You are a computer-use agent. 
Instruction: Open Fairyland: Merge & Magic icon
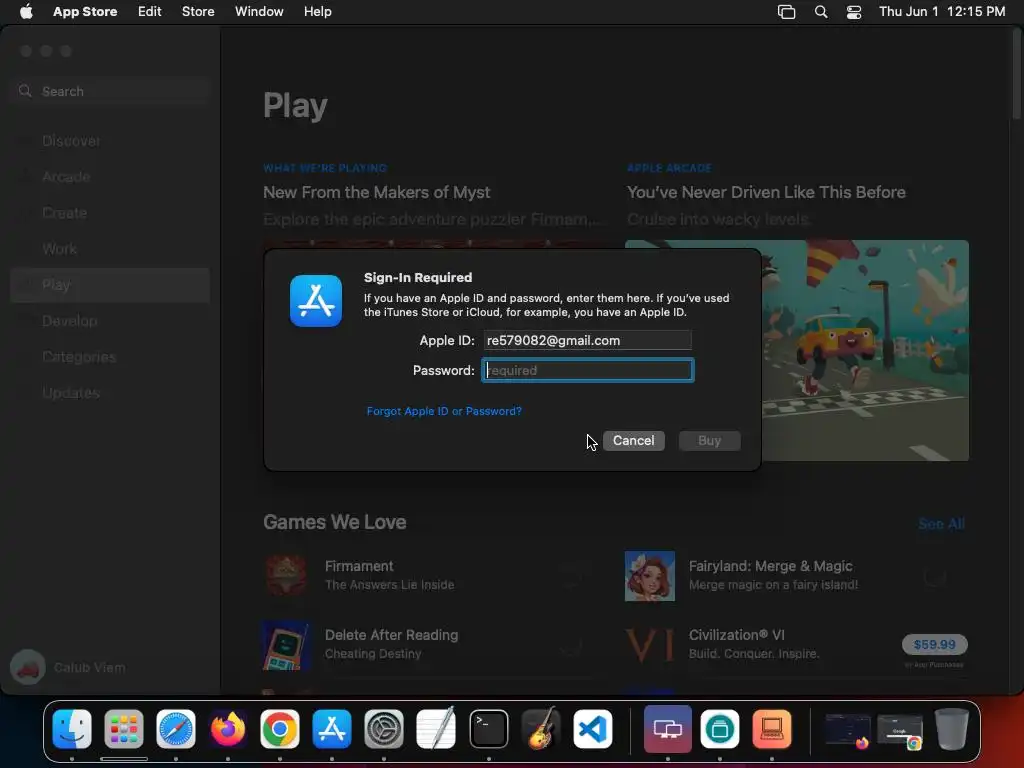pos(650,575)
